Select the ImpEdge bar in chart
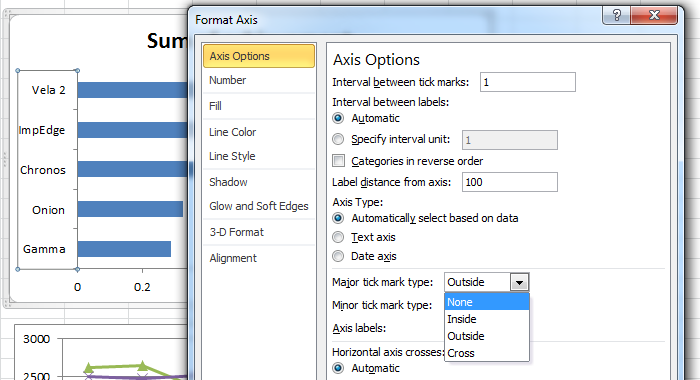Viewport: 700px width, 380px height. pyautogui.click(x=133, y=130)
